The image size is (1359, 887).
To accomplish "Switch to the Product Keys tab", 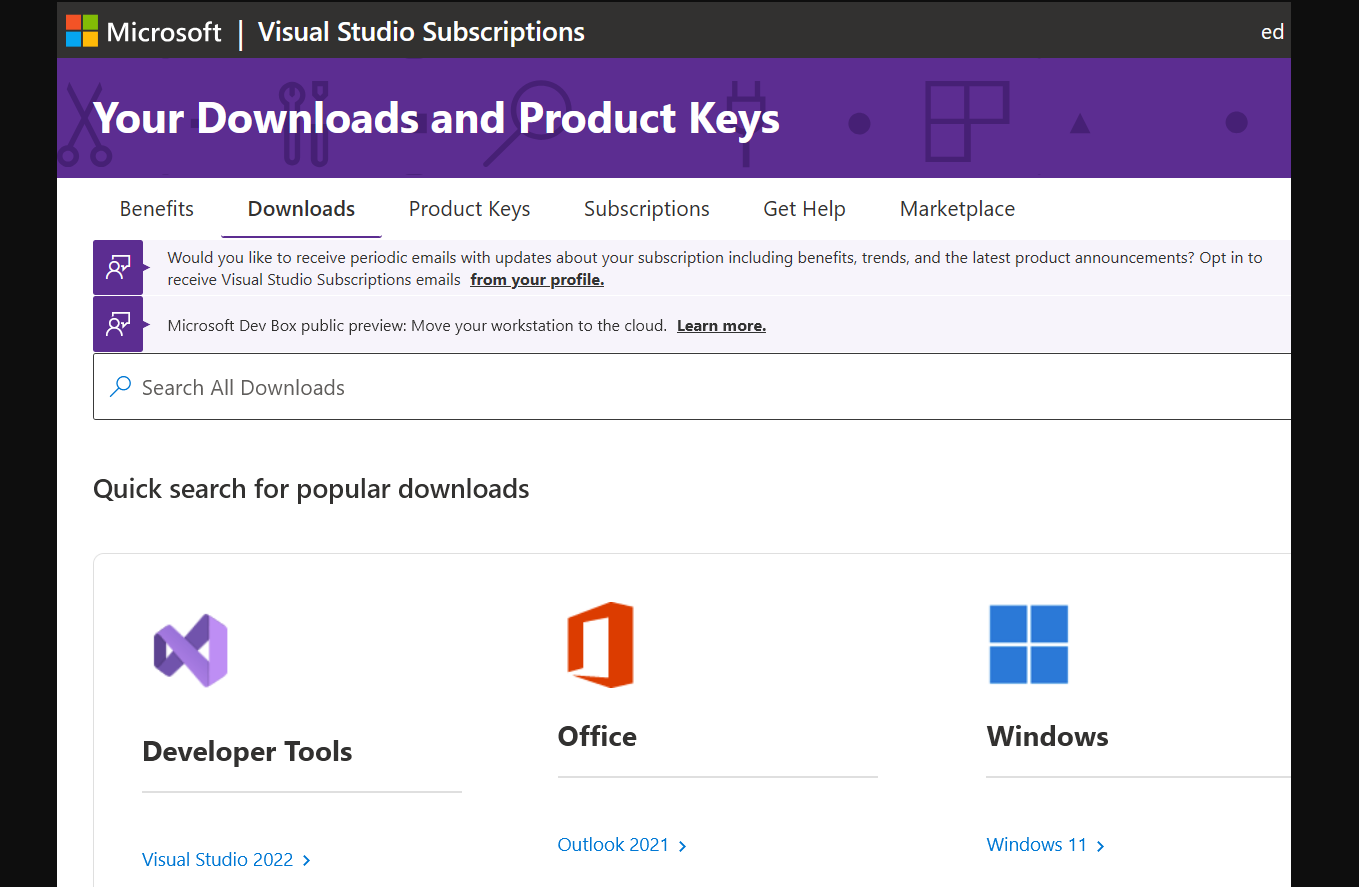I will [x=469, y=209].
